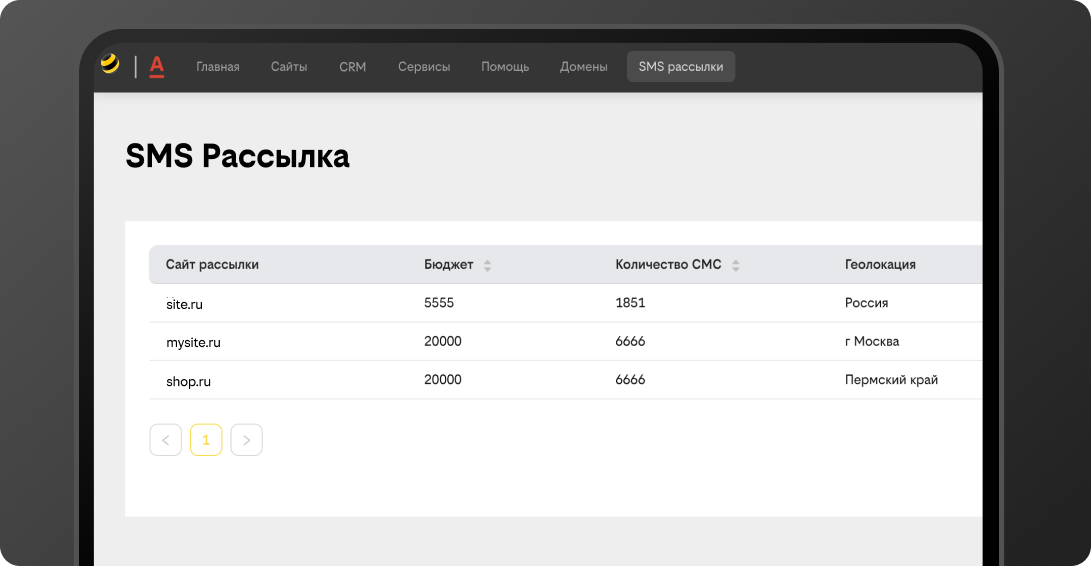This screenshot has width=1091, height=566.
Task: Click the SMS Рассылка page heading
Action: point(237,156)
